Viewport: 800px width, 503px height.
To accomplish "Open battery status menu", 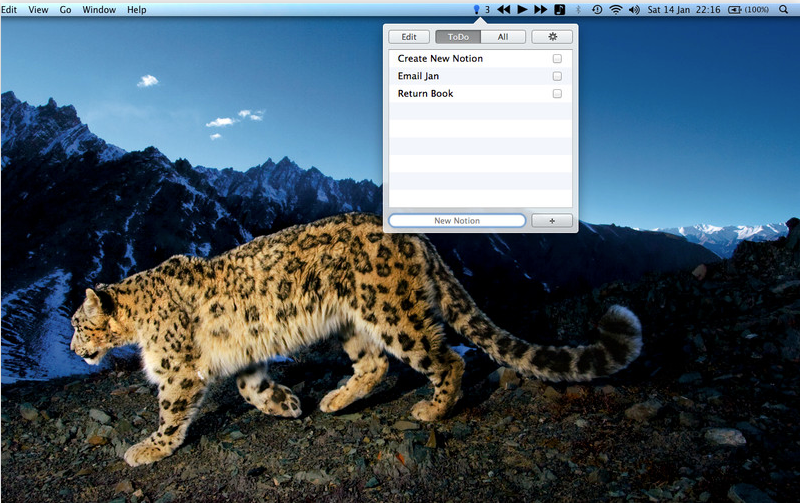I will (748, 9).
